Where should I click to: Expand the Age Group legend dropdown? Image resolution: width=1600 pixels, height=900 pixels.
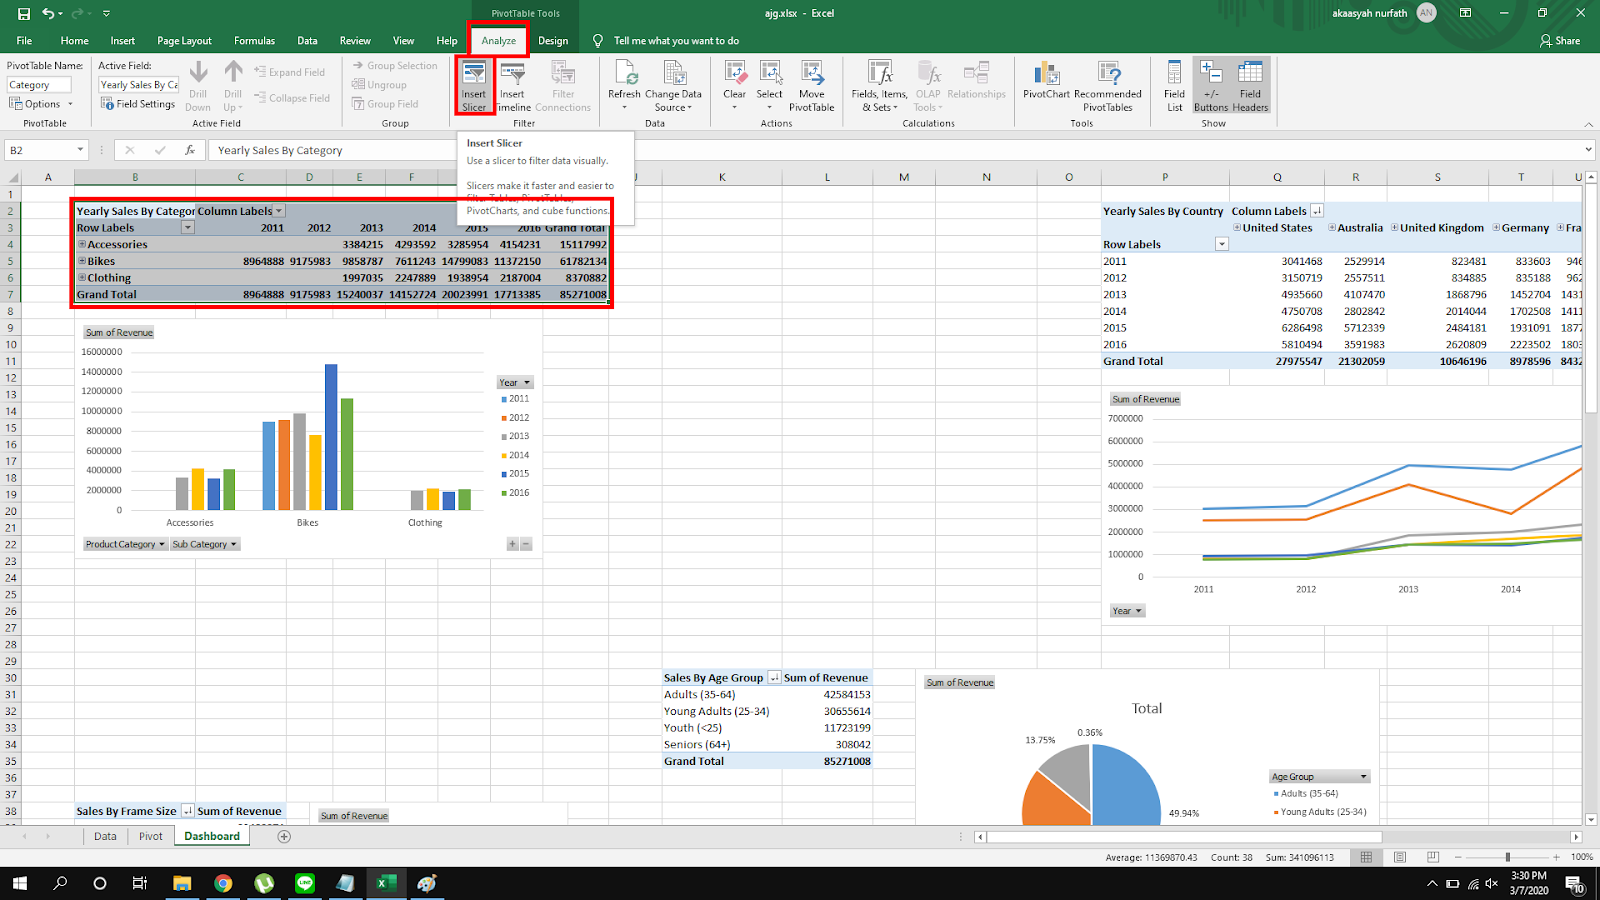pos(1363,777)
